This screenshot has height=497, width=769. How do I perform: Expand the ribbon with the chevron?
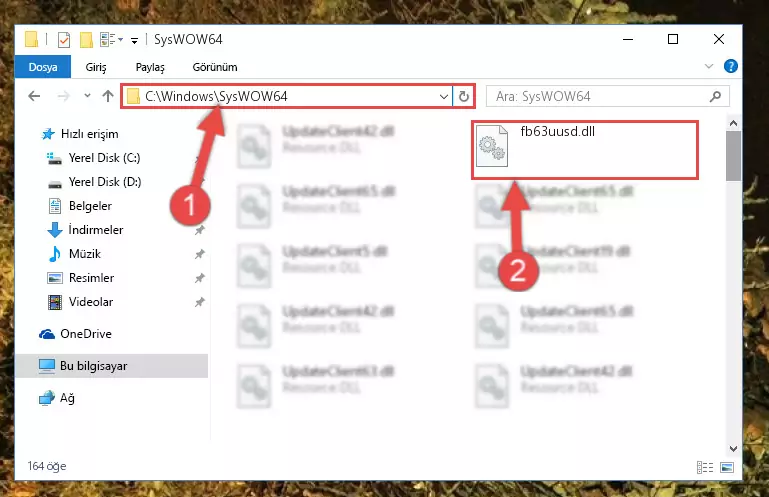[x=709, y=66]
